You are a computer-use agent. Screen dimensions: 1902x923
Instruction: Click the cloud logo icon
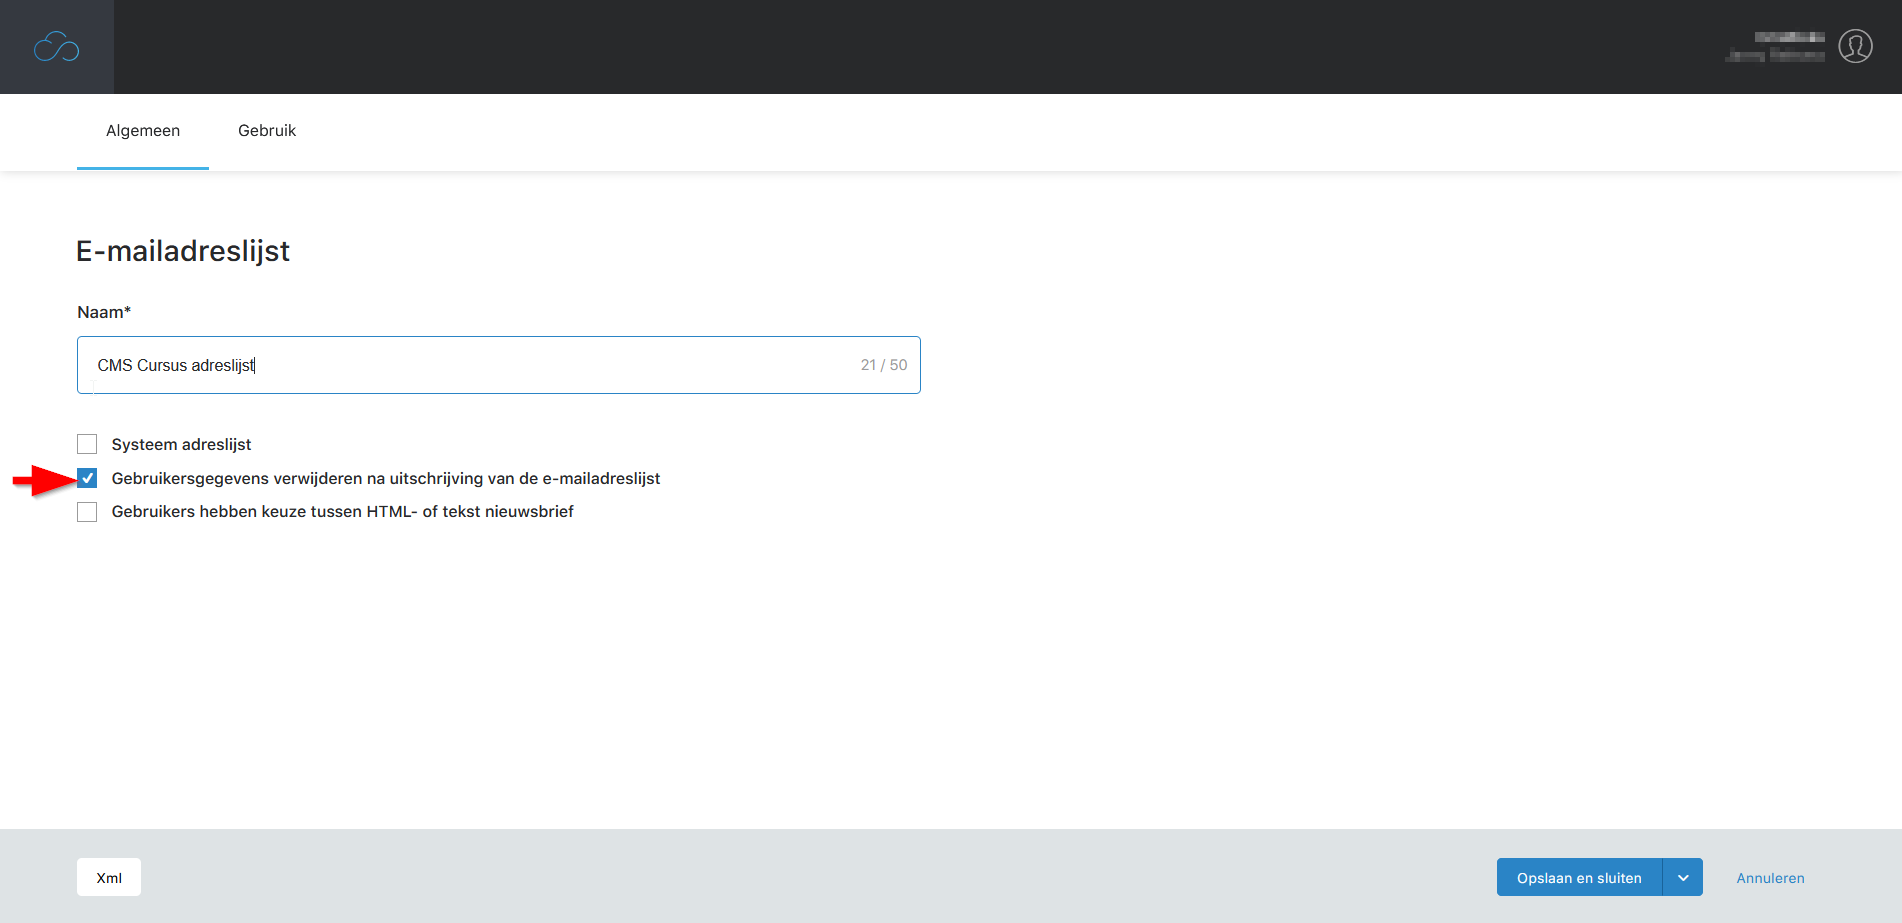tap(57, 47)
